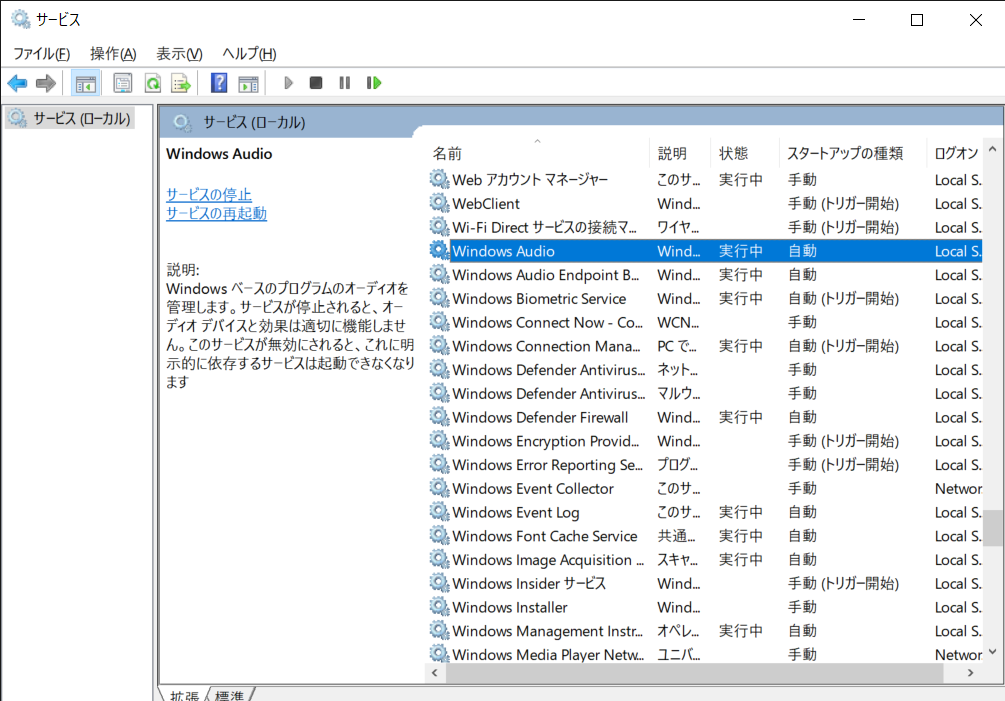1005x701 pixels.
Task: Click the vertical scrollbar thumb
Action: pos(993,528)
